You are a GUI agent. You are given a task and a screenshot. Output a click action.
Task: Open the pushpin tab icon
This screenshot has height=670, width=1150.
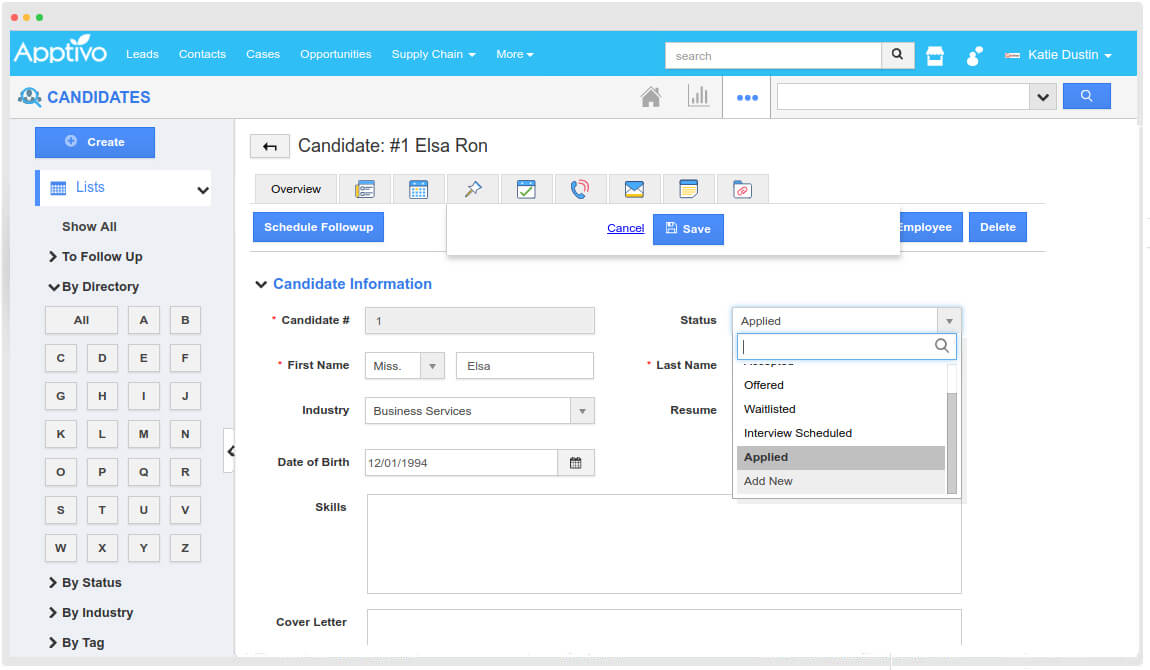point(473,189)
